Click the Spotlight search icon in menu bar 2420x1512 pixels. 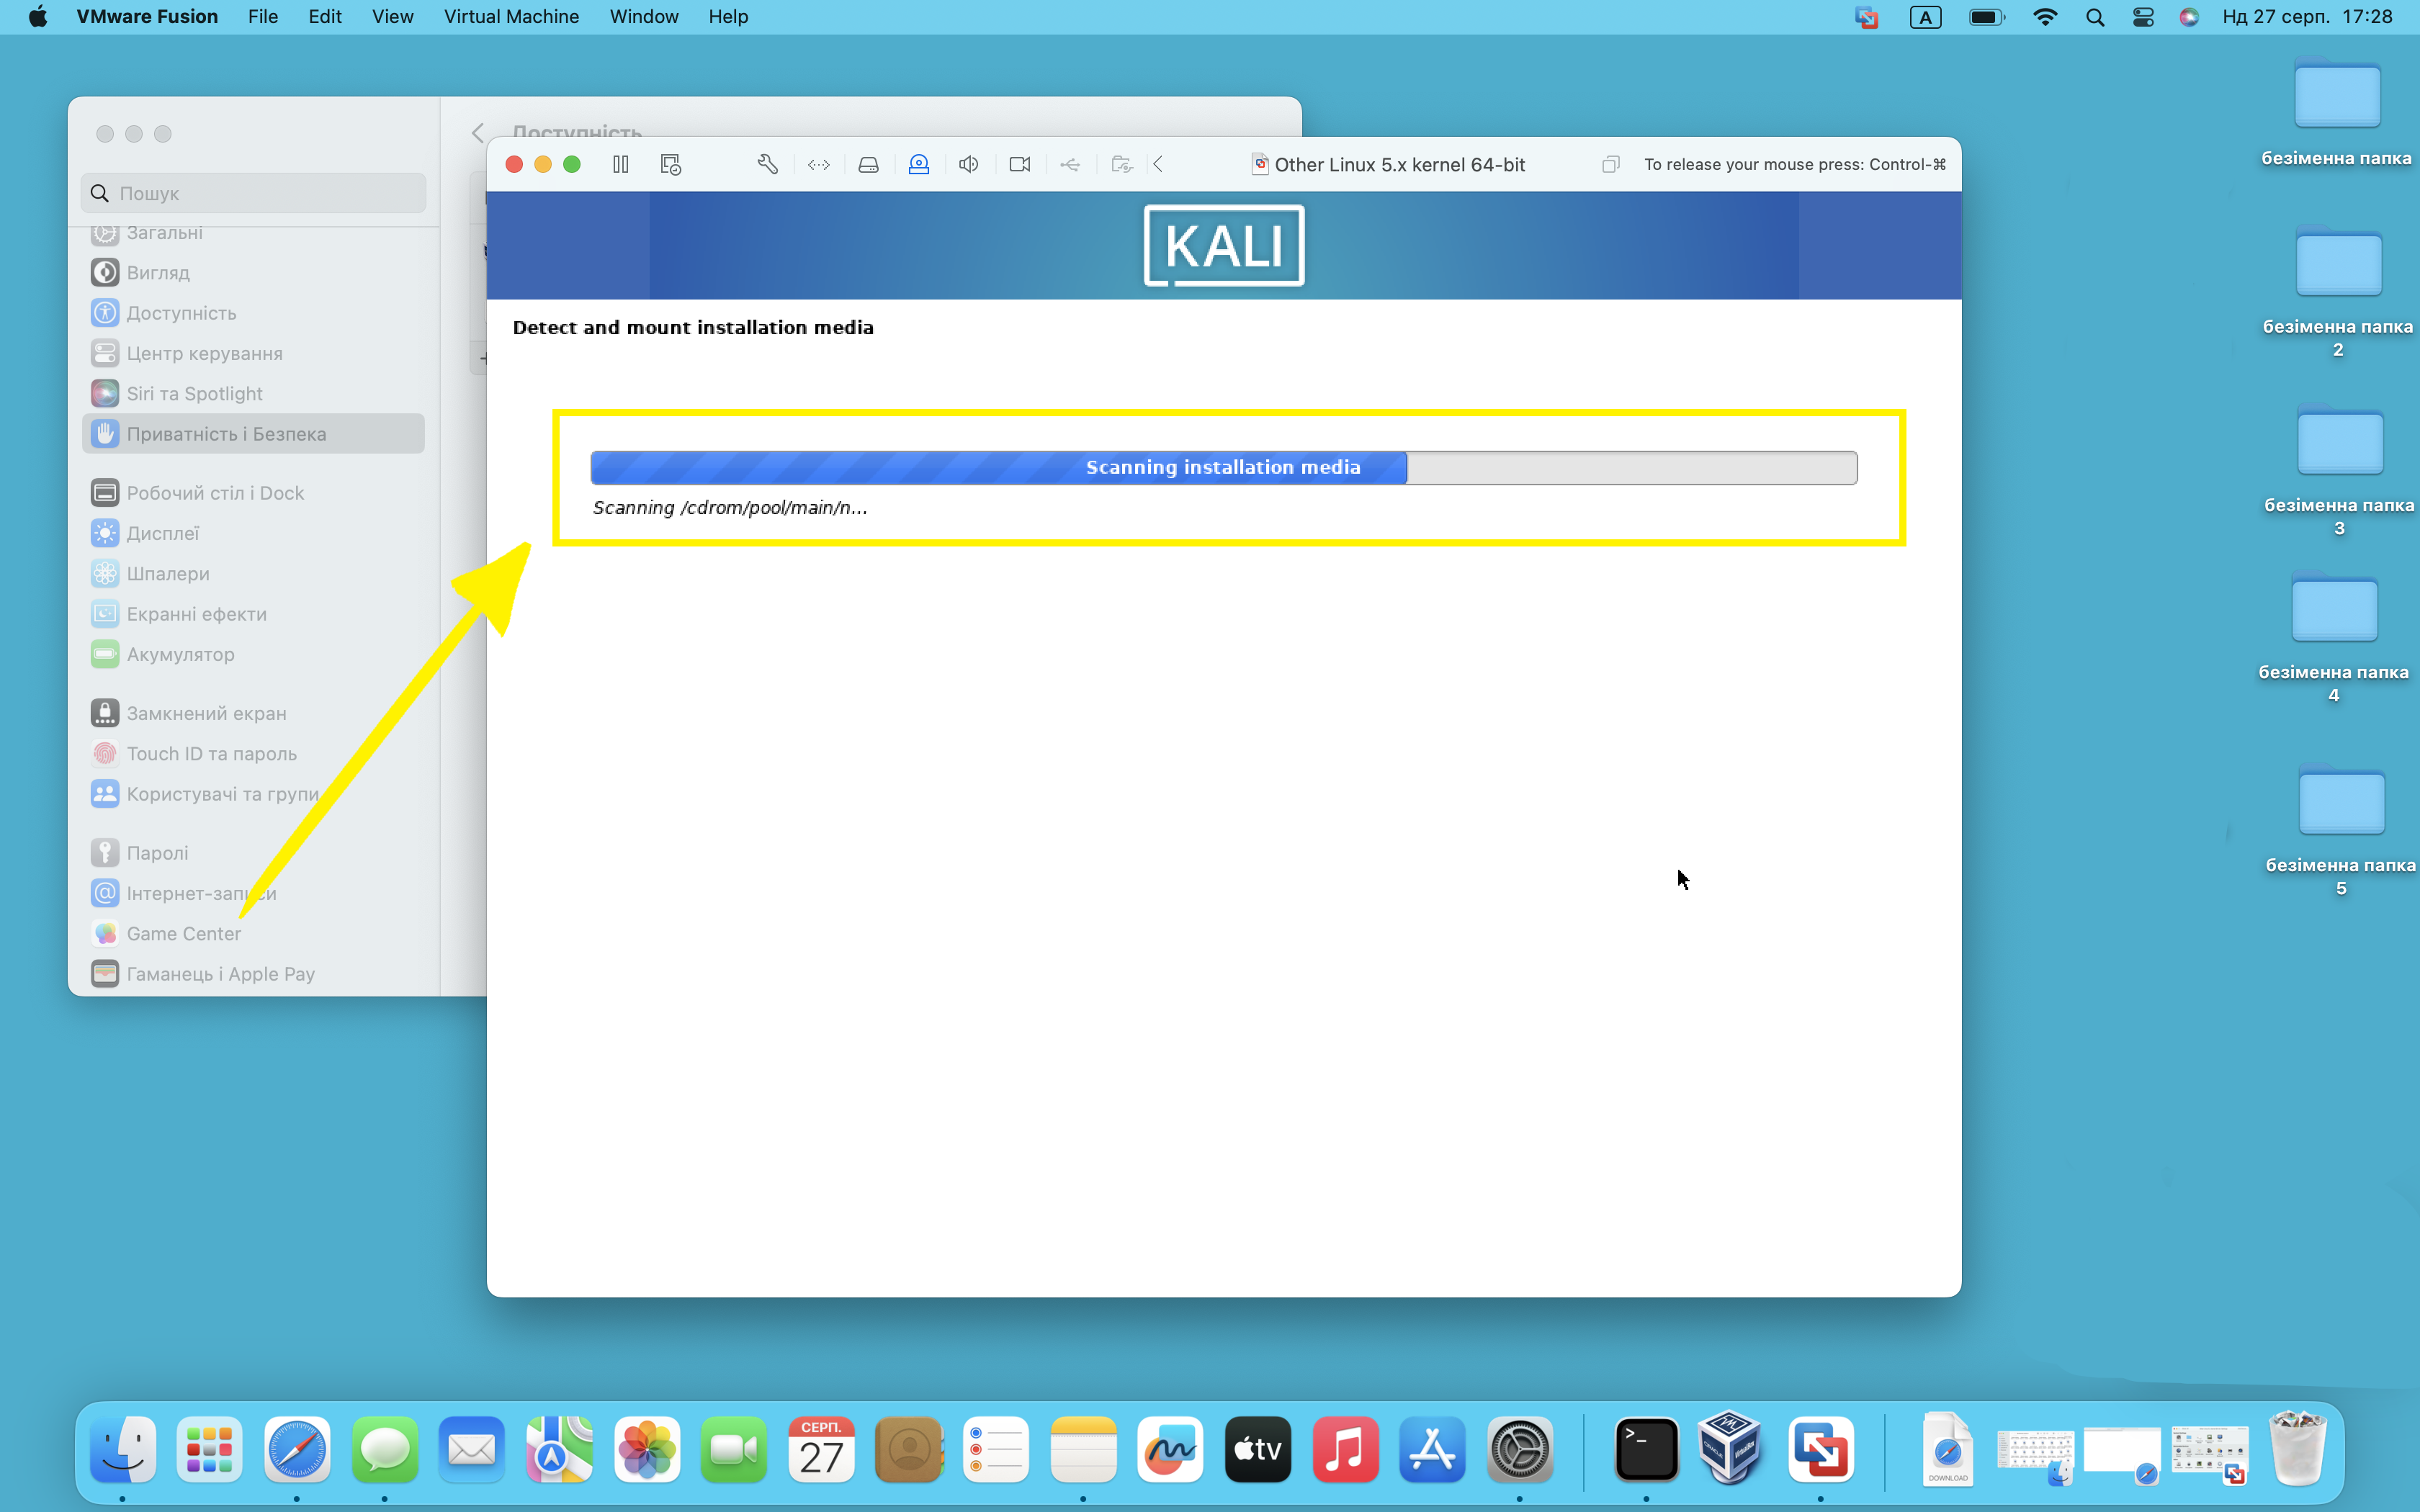coord(2094,17)
